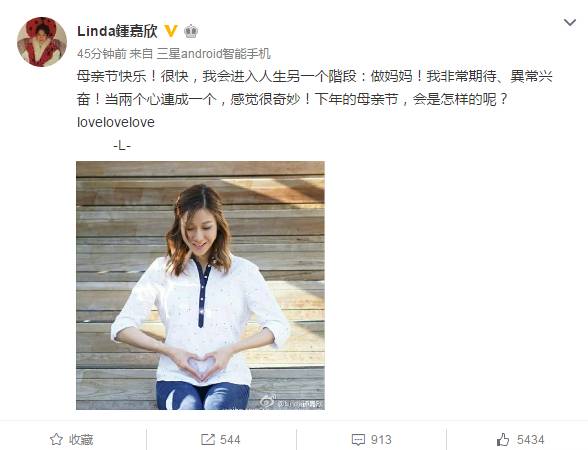Click the lovelovelove text line

116,123
